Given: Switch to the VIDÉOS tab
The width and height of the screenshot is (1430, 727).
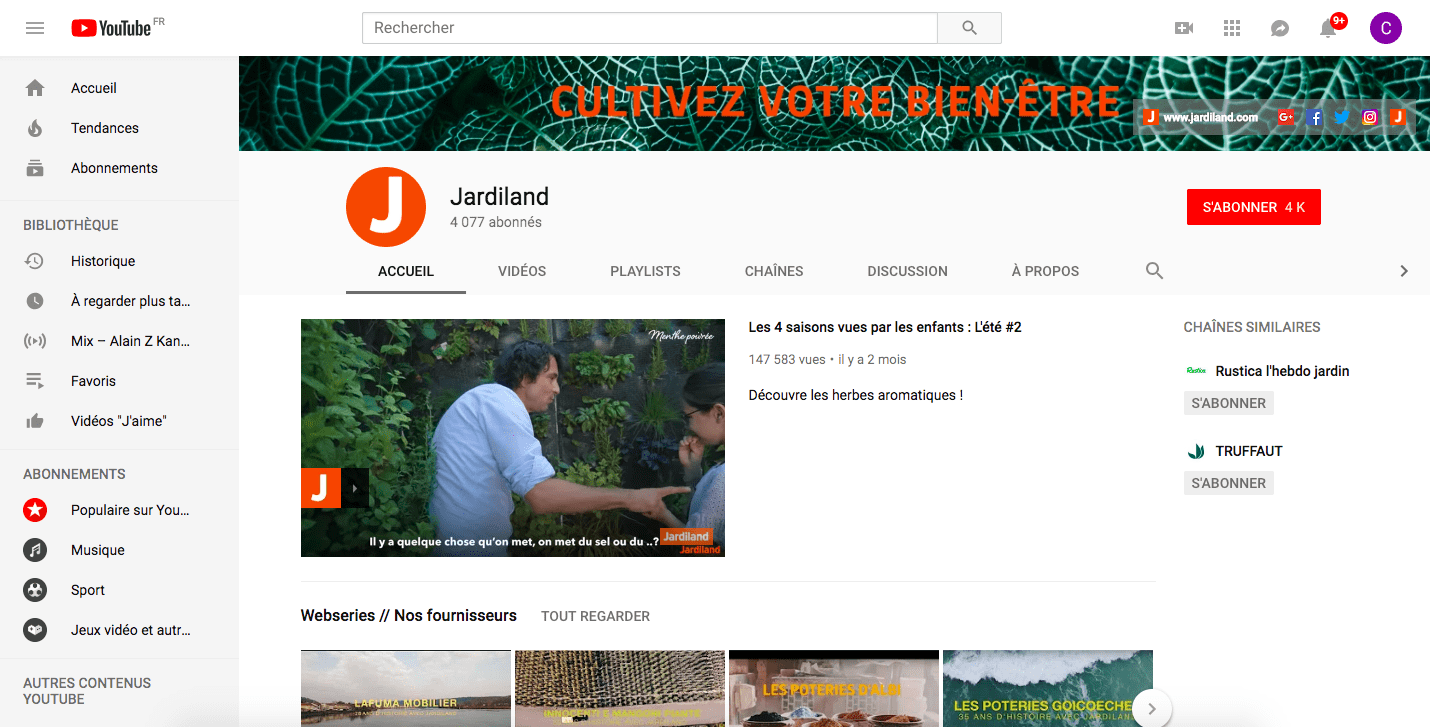Looking at the screenshot, I should coord(522,271).
